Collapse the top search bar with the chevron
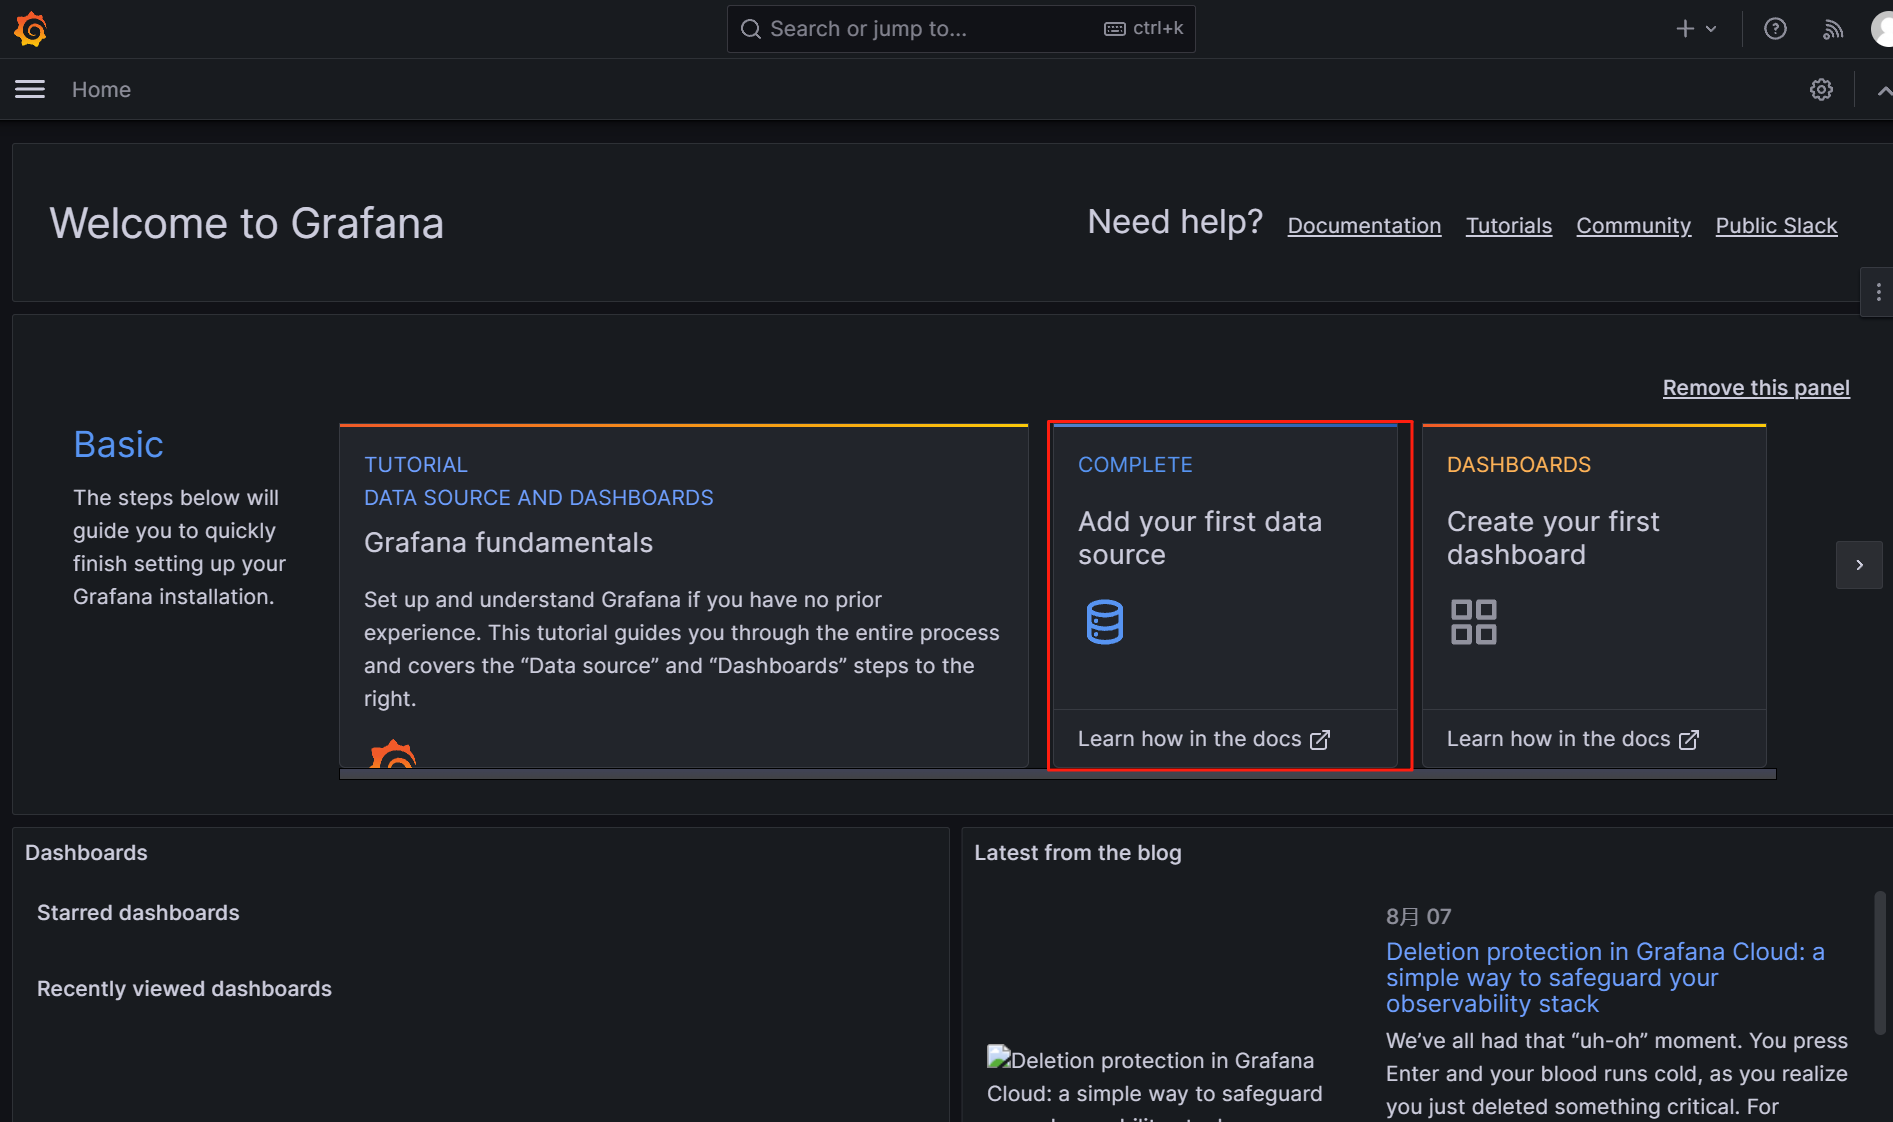This screenshot has height=1122, width=1893. pyautogui.click(x=1883, y=91)
